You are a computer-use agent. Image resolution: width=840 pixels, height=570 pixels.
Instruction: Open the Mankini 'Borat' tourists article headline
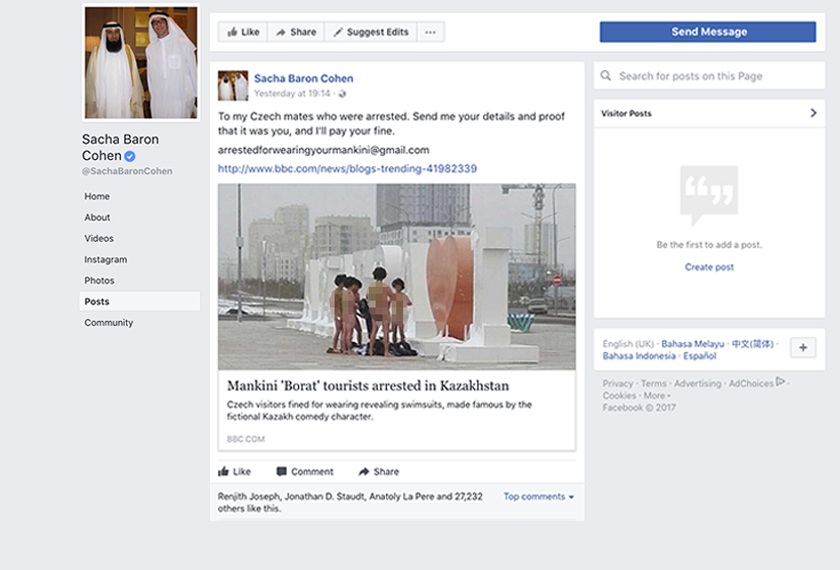tap(368, 386)
